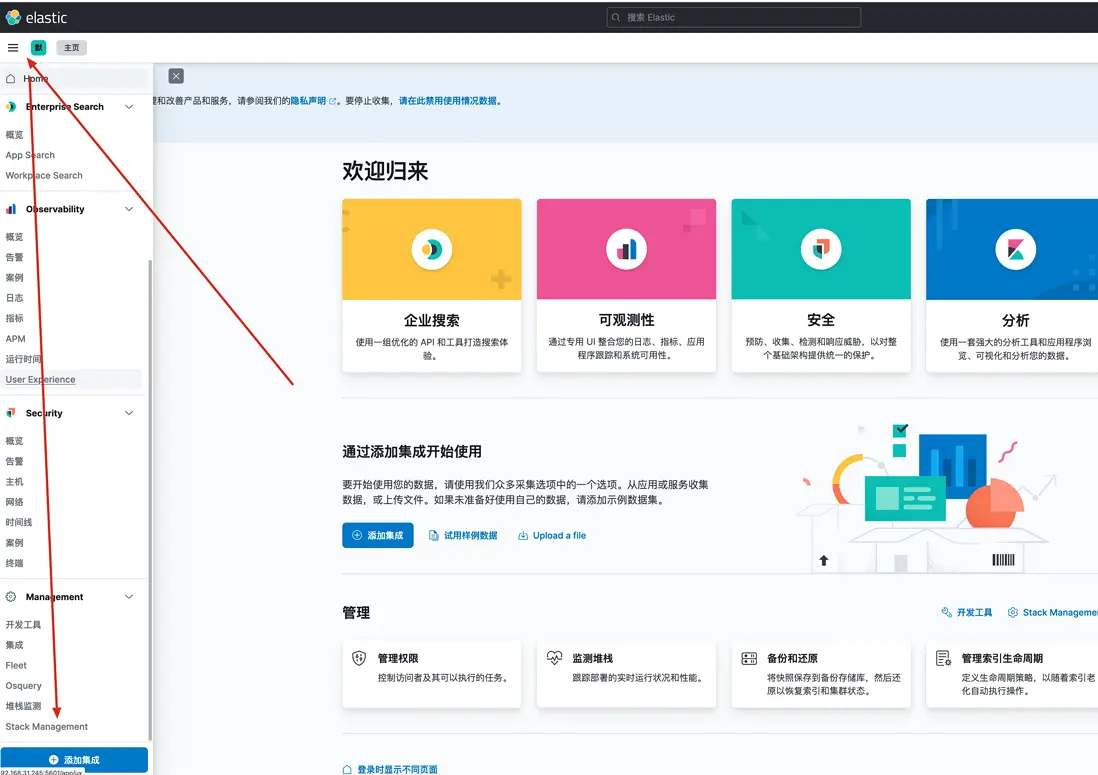The width and height of the screenshot is (1098, 775).
Task: Open 概览 under Security
Action: click(15, 440)
